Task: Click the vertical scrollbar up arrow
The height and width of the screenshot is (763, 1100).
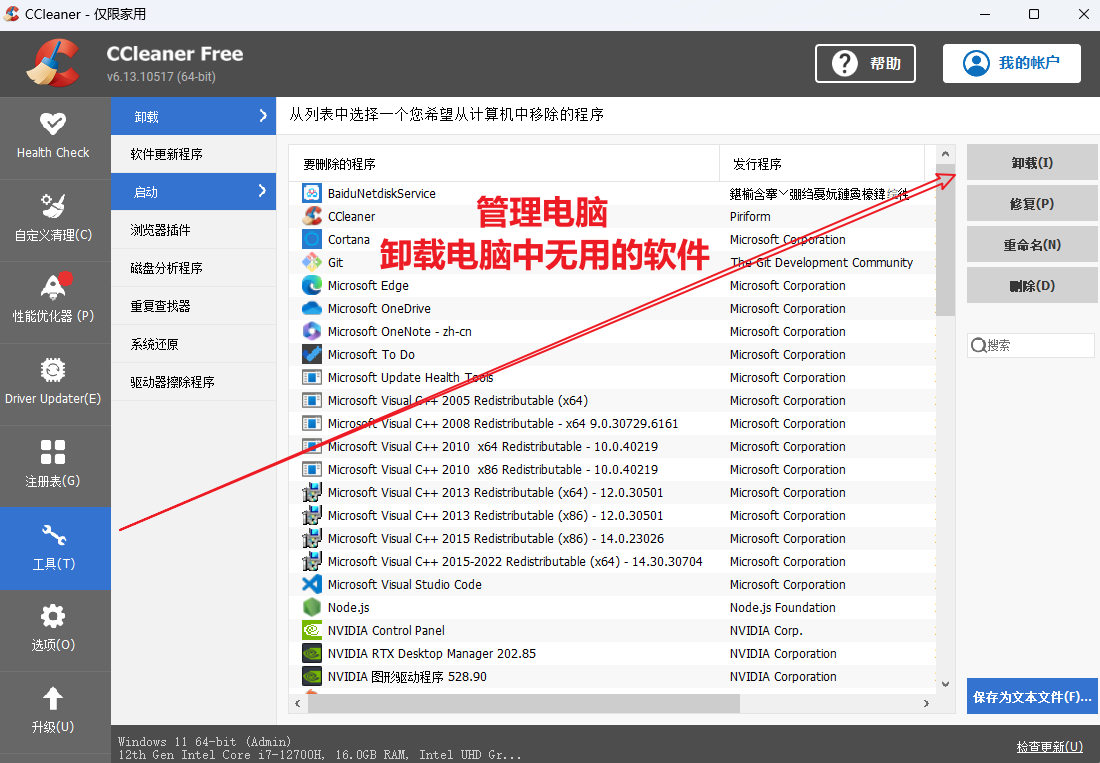Action: tap(945, 154)
